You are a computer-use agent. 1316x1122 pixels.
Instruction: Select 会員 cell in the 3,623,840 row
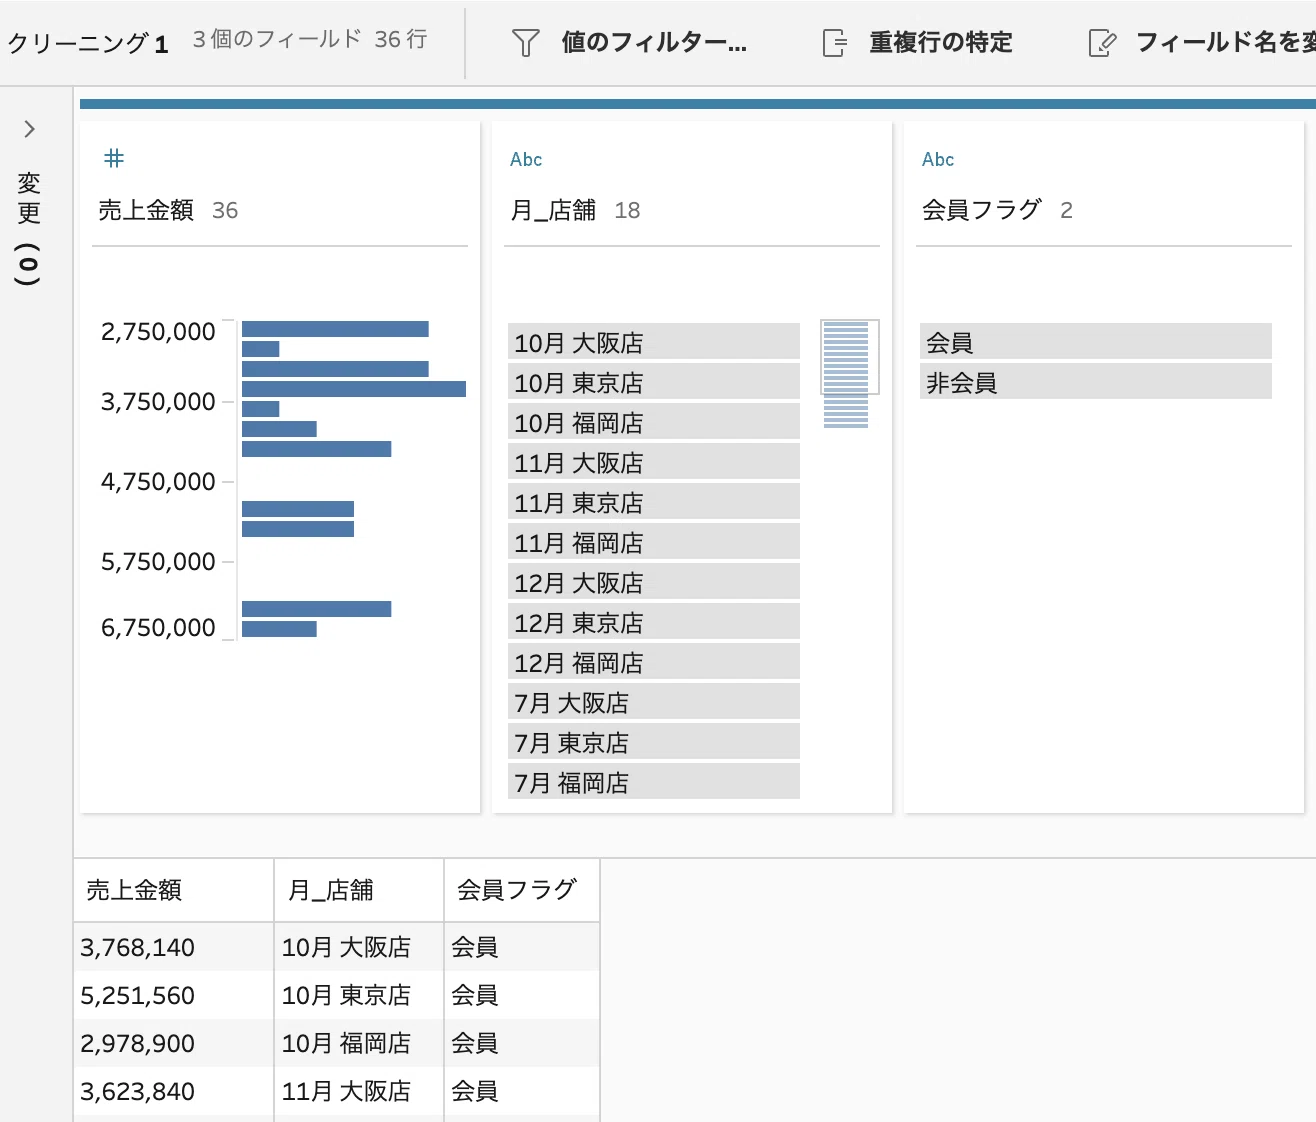tap(522, 1091)
